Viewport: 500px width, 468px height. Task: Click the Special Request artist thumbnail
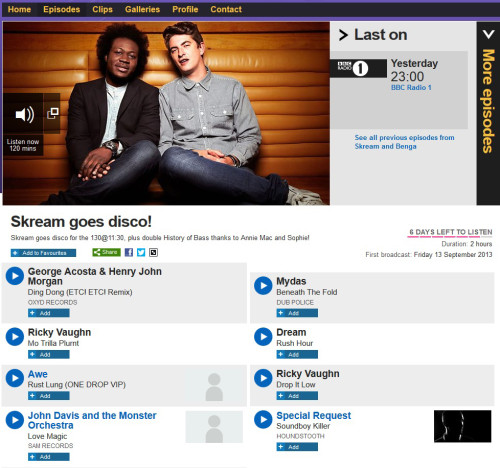463,426
